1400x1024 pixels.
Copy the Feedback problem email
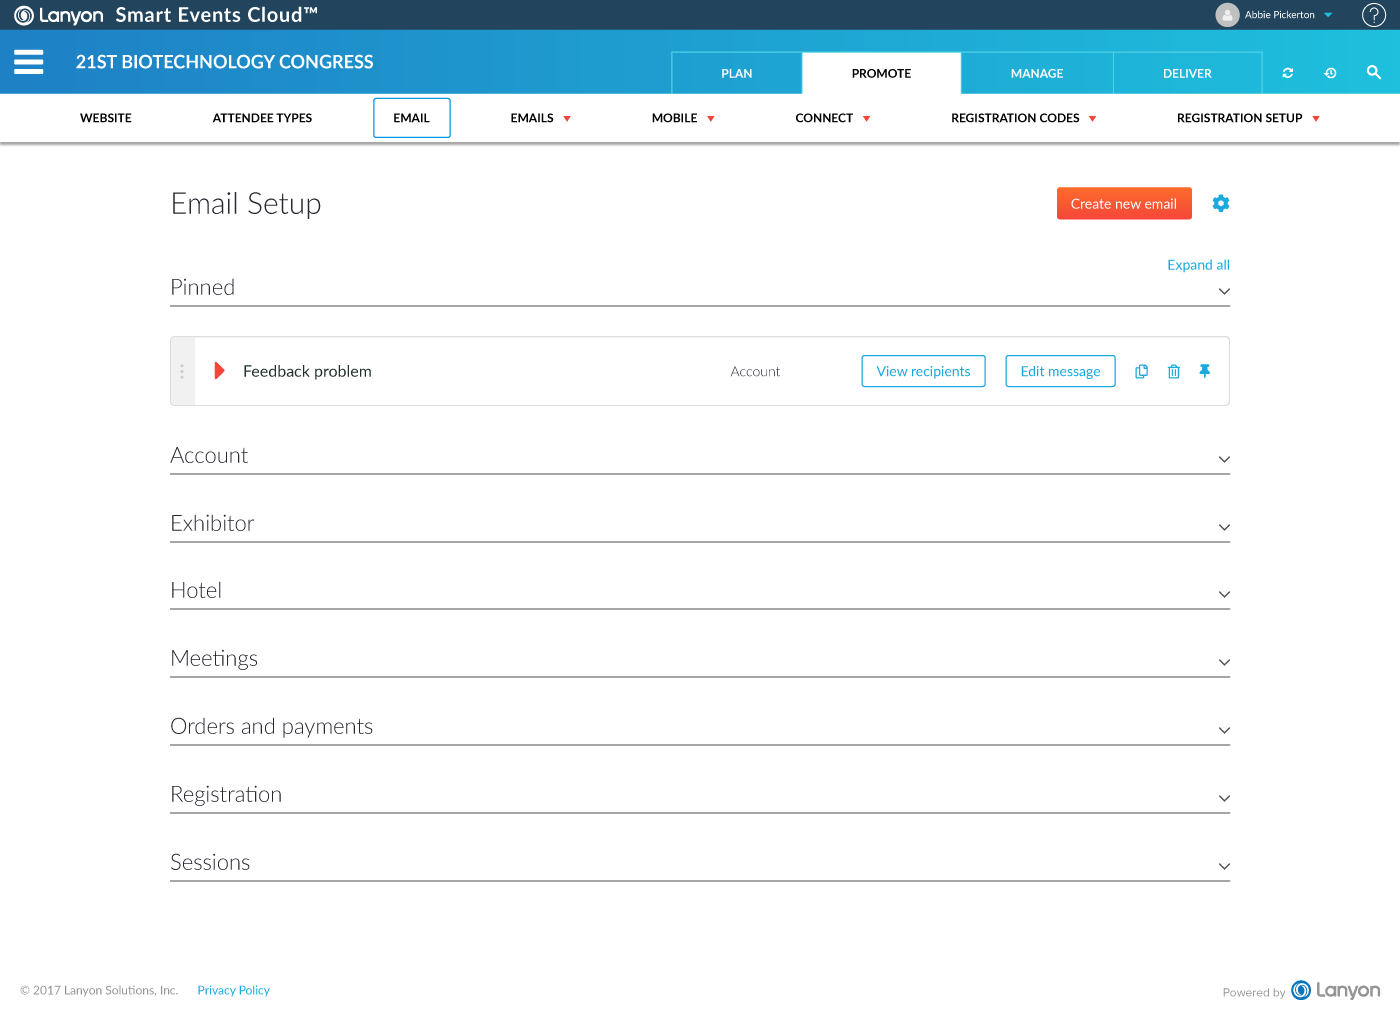click(1141, 371)
